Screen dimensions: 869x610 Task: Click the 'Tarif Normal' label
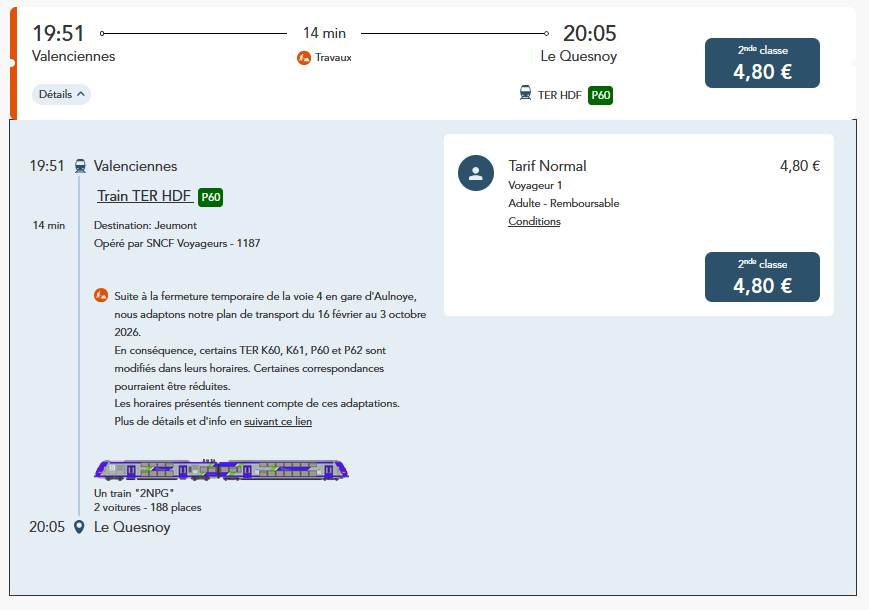pos(547,166)
